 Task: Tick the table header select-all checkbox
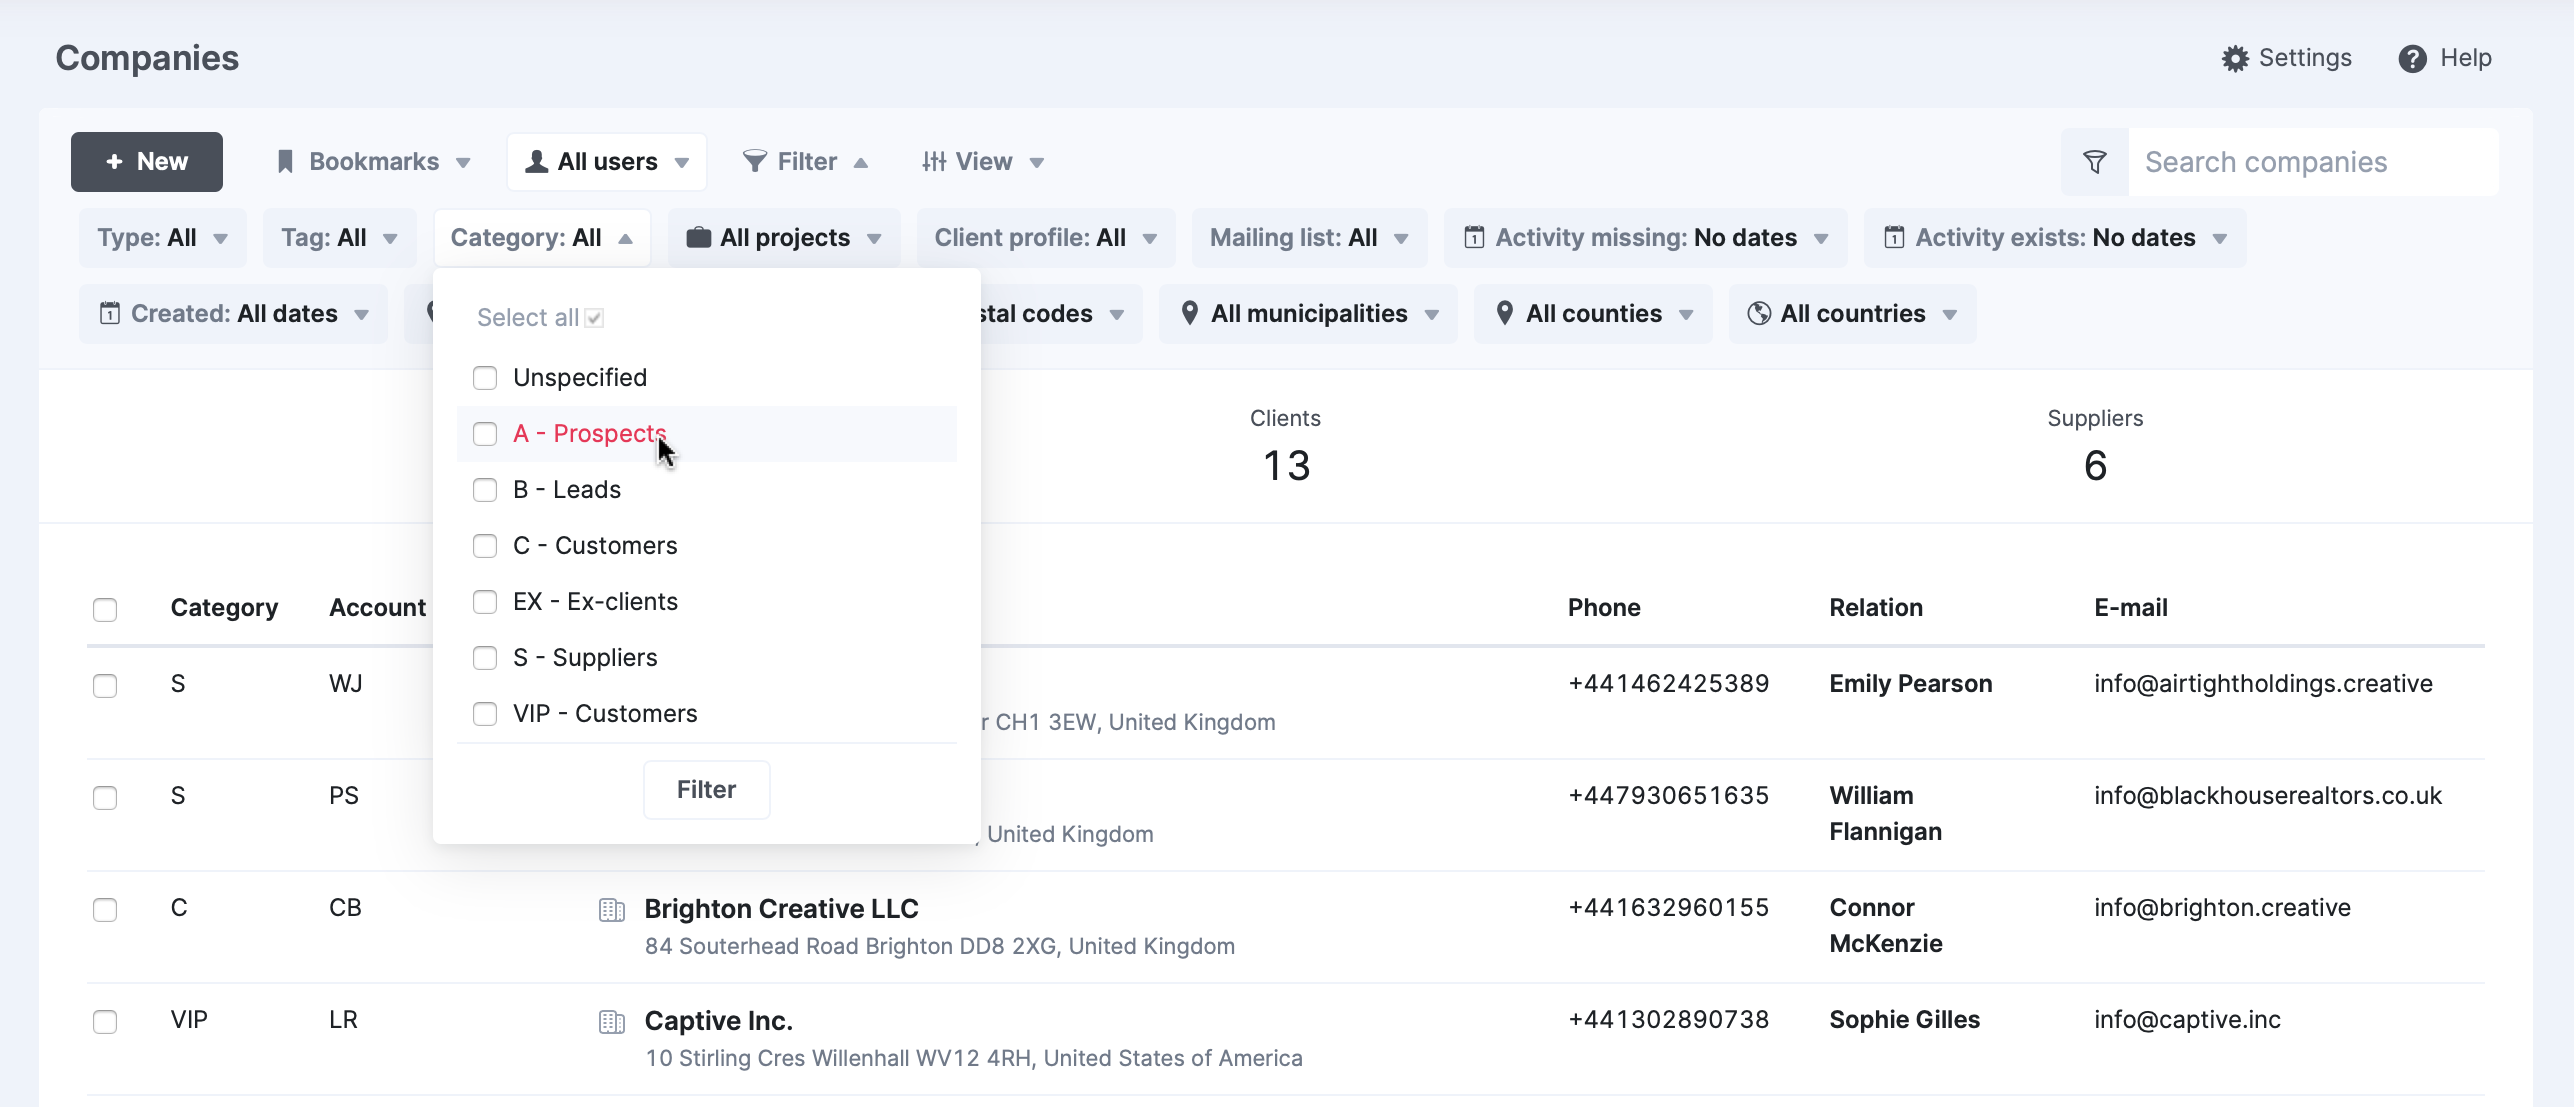[105, 610]
